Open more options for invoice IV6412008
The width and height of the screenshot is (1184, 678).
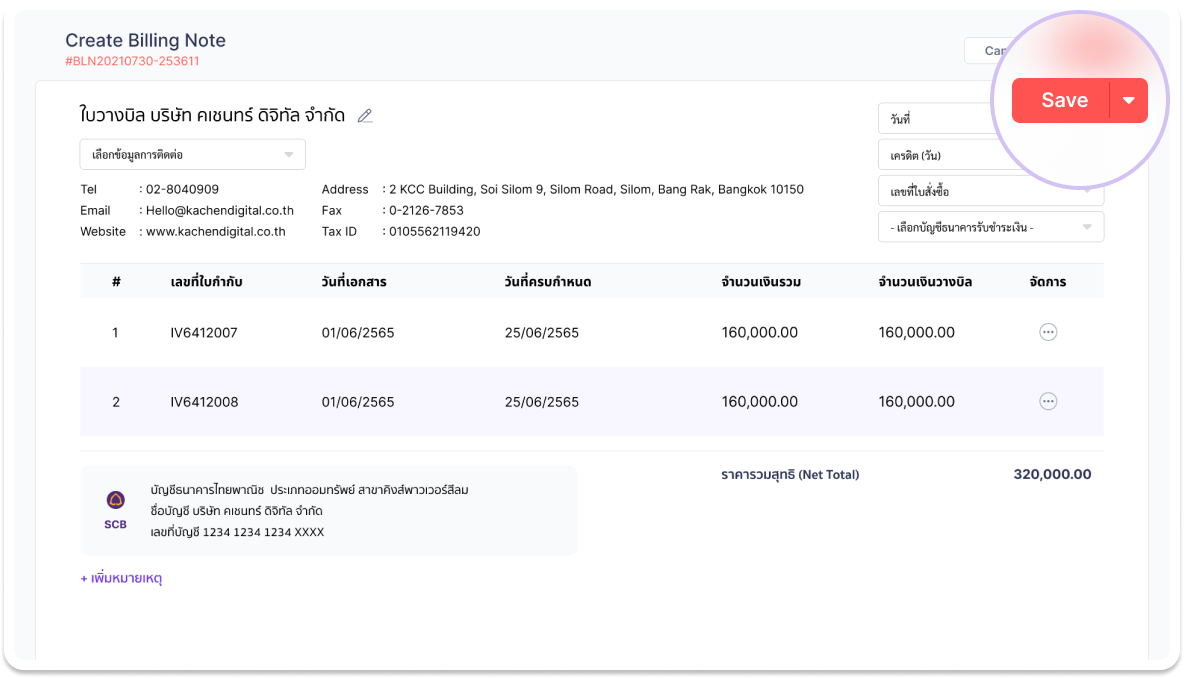point(1048,401)
